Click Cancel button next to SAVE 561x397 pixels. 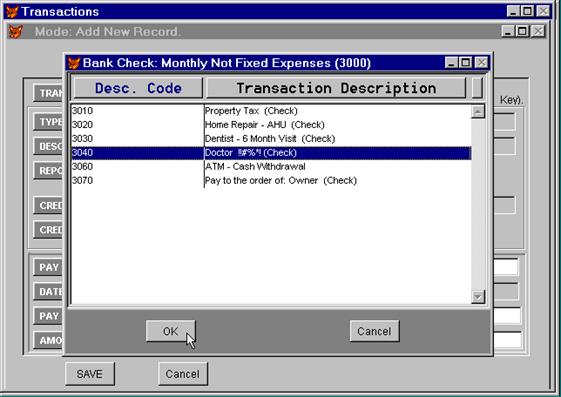183,374
